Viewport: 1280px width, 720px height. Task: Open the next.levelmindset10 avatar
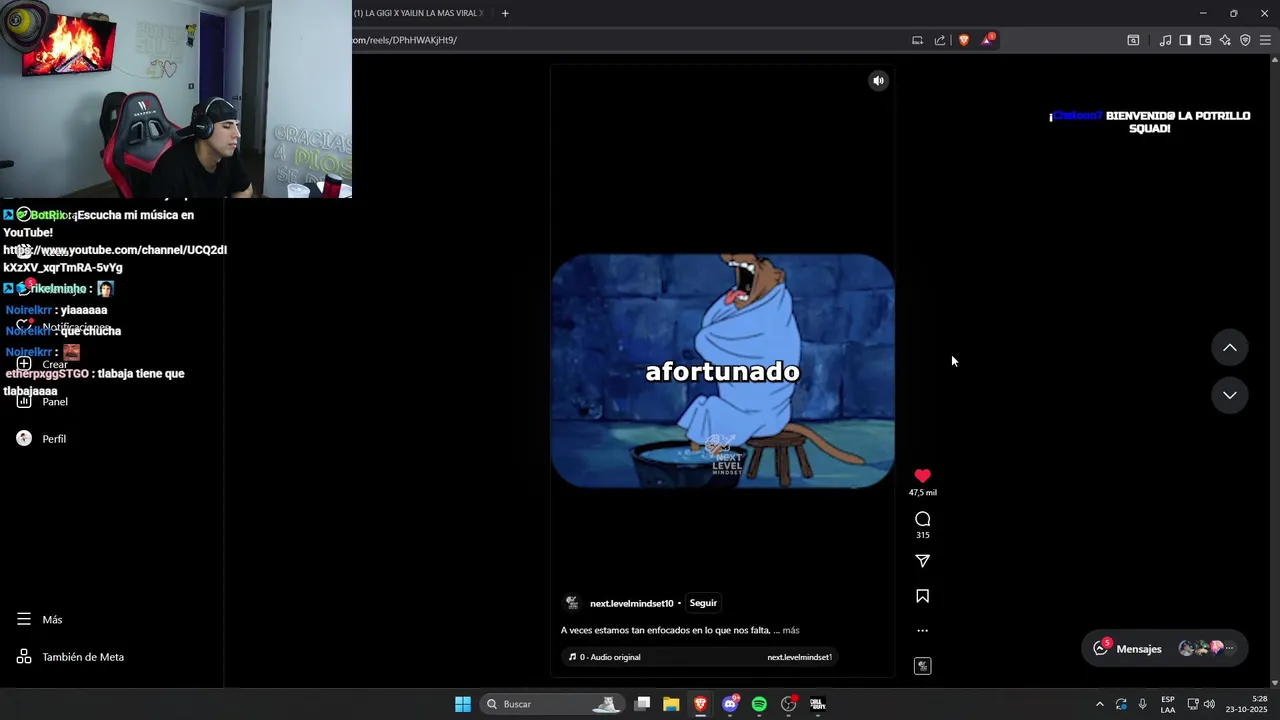click(x=572, y=603)
